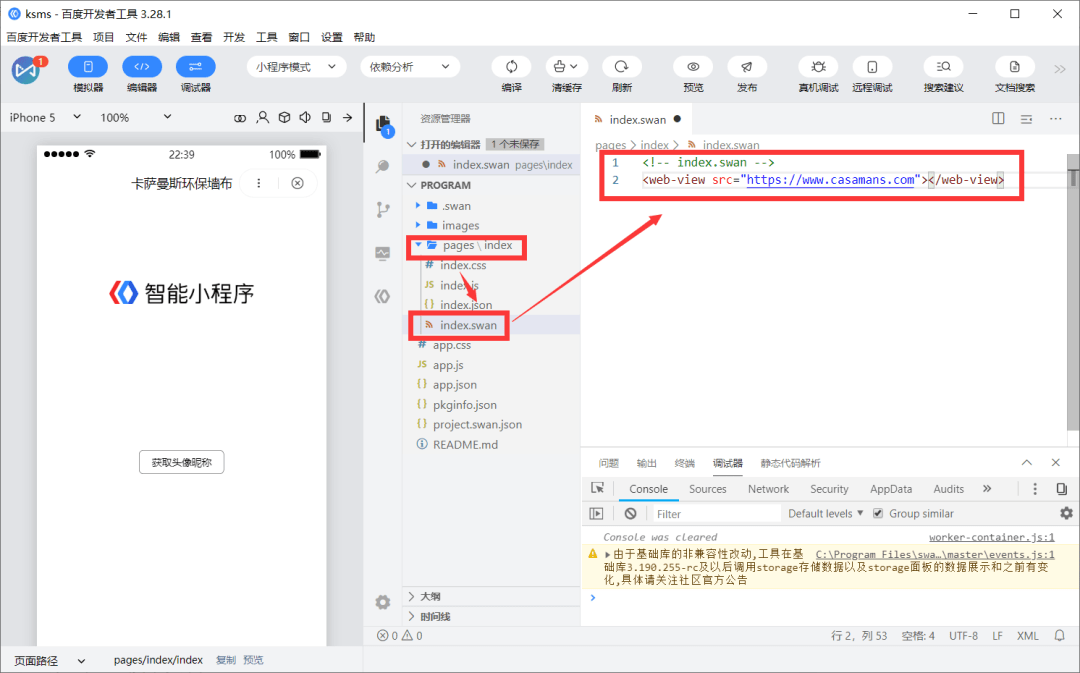Image resolution: width=1080 pixels, height=673 pixels.
Task: Open the 工具 menu
Action: tap(266, 37)
